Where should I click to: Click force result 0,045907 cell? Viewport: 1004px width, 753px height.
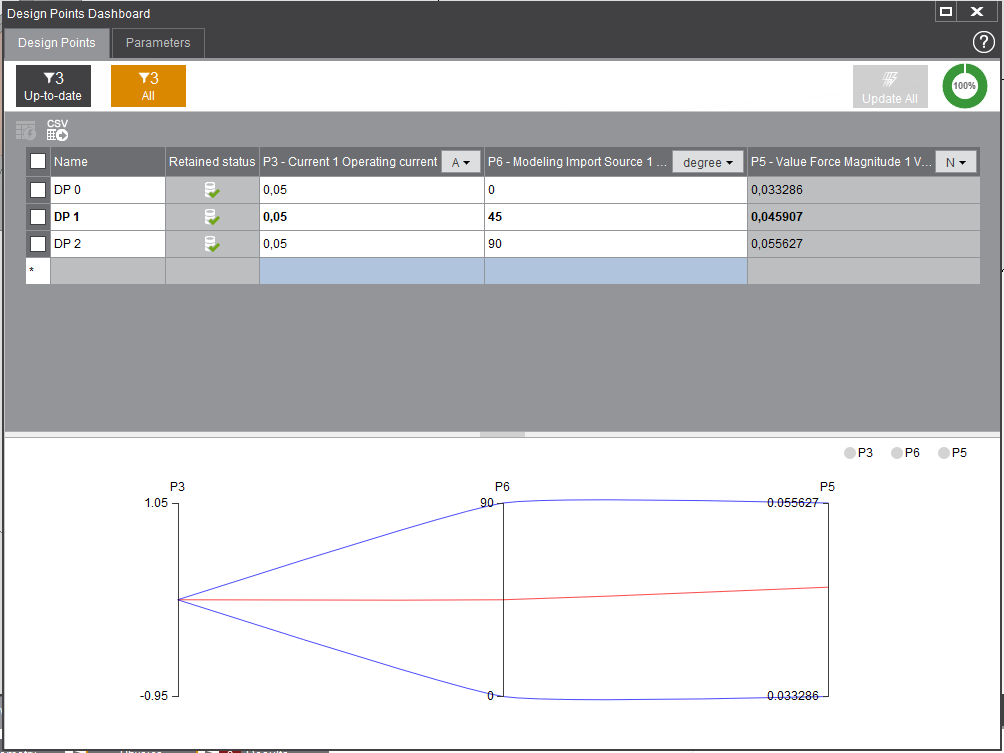864,217
